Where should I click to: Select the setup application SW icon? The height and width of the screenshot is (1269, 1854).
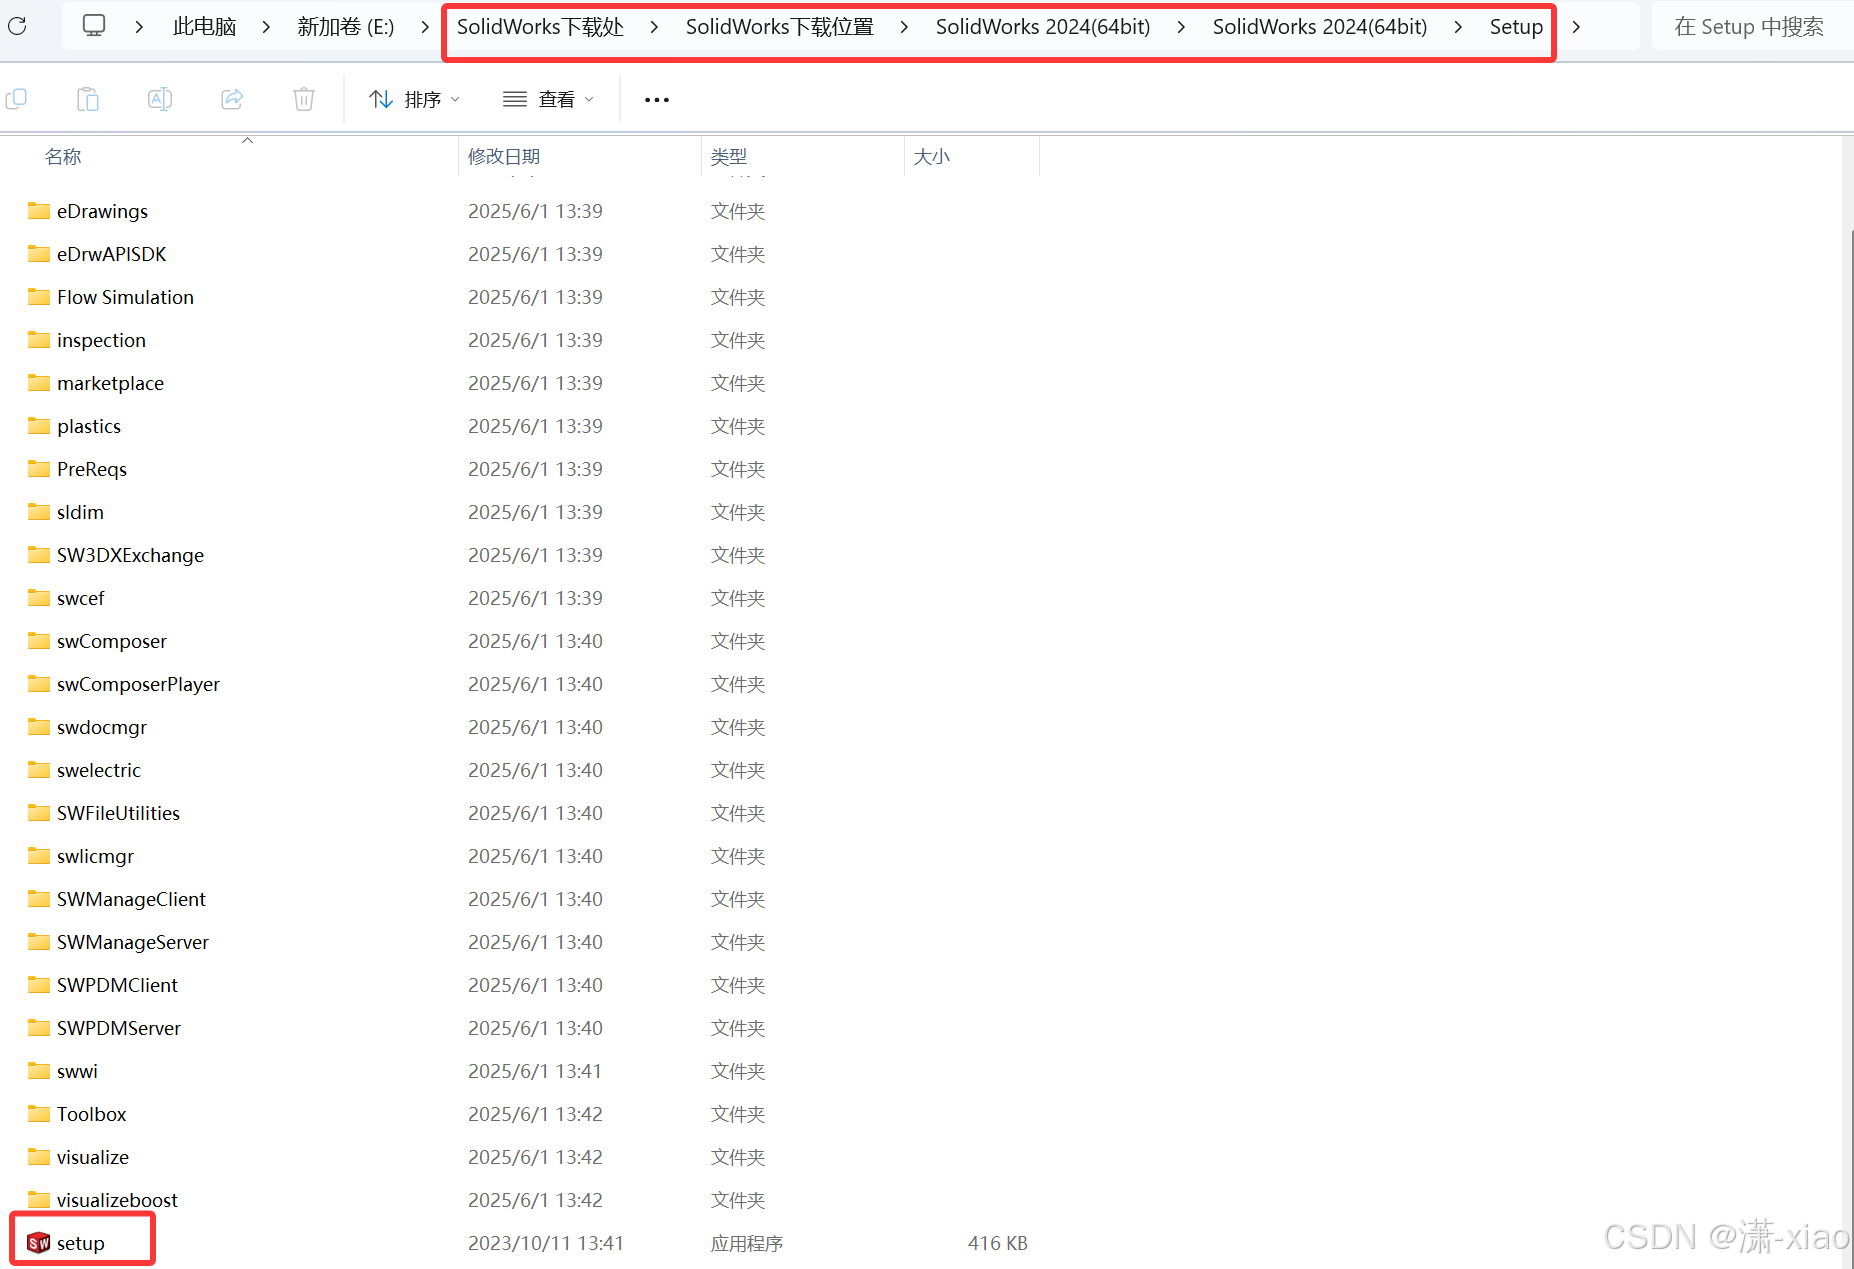[39, 1243]
